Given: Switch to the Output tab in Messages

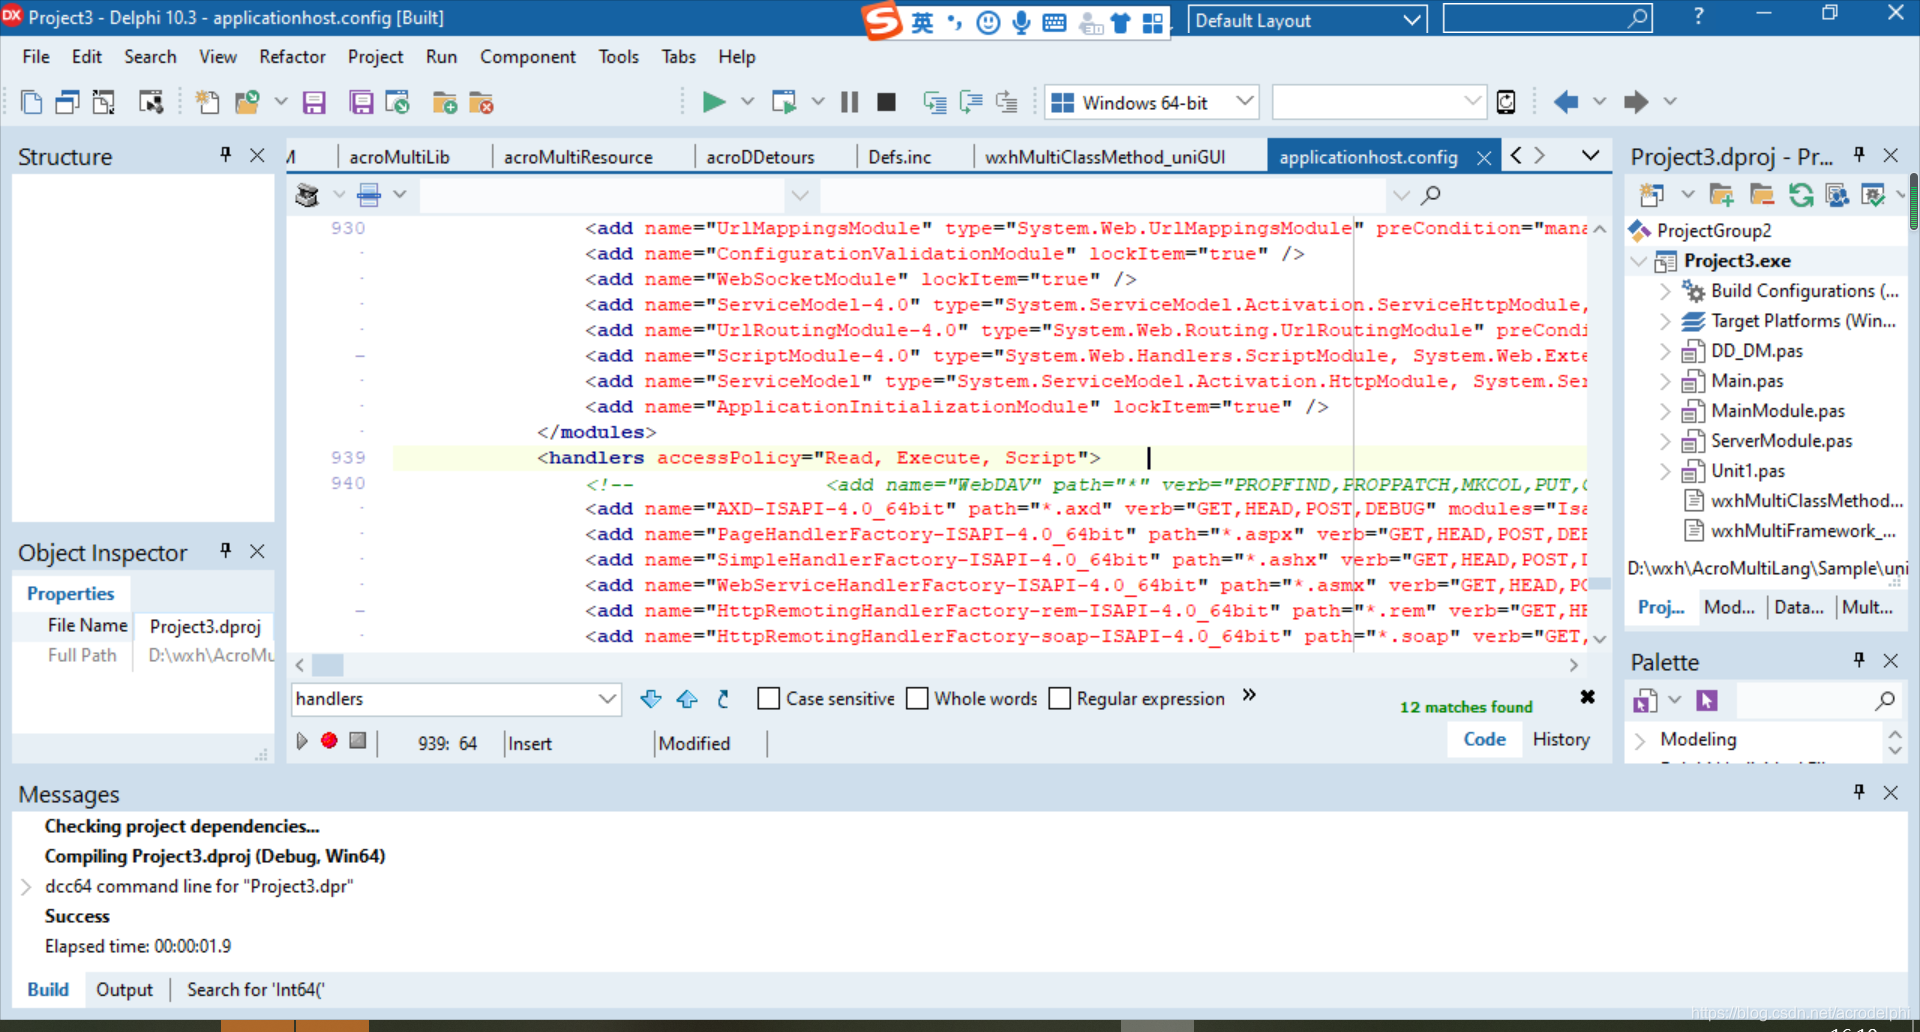Looking at the screenshot, I should coord(125,989).
